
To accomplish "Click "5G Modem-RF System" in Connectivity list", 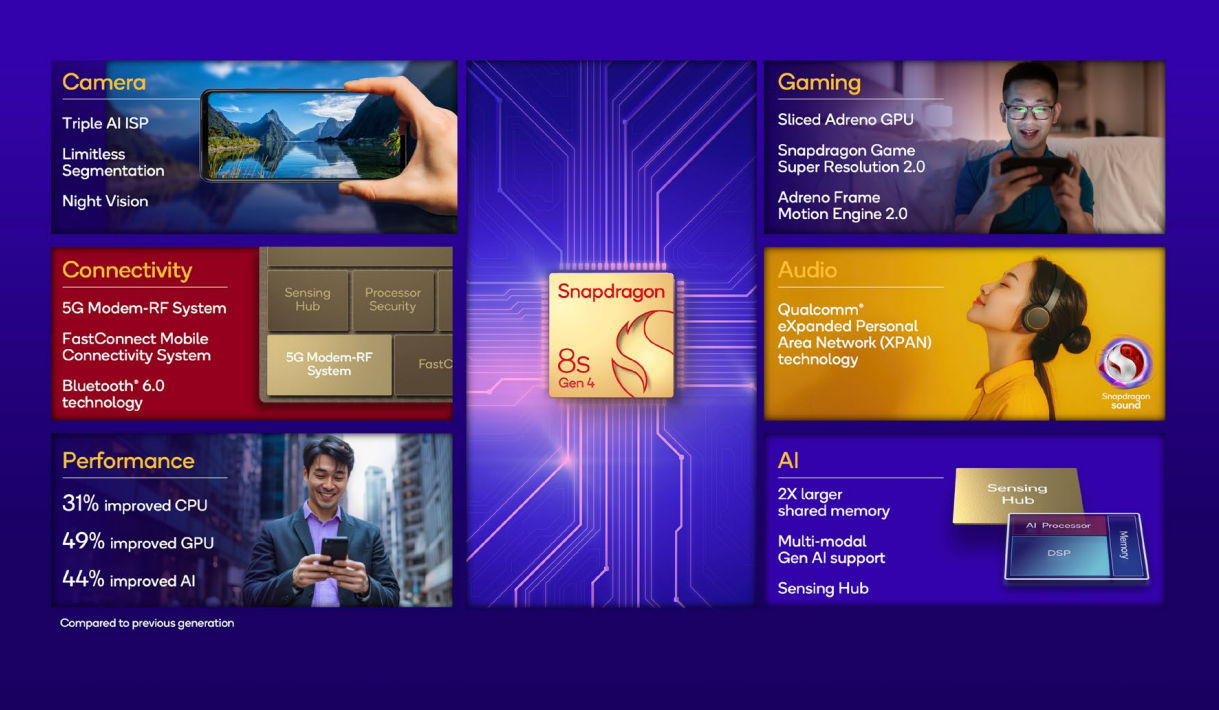I will pos(144,308).
